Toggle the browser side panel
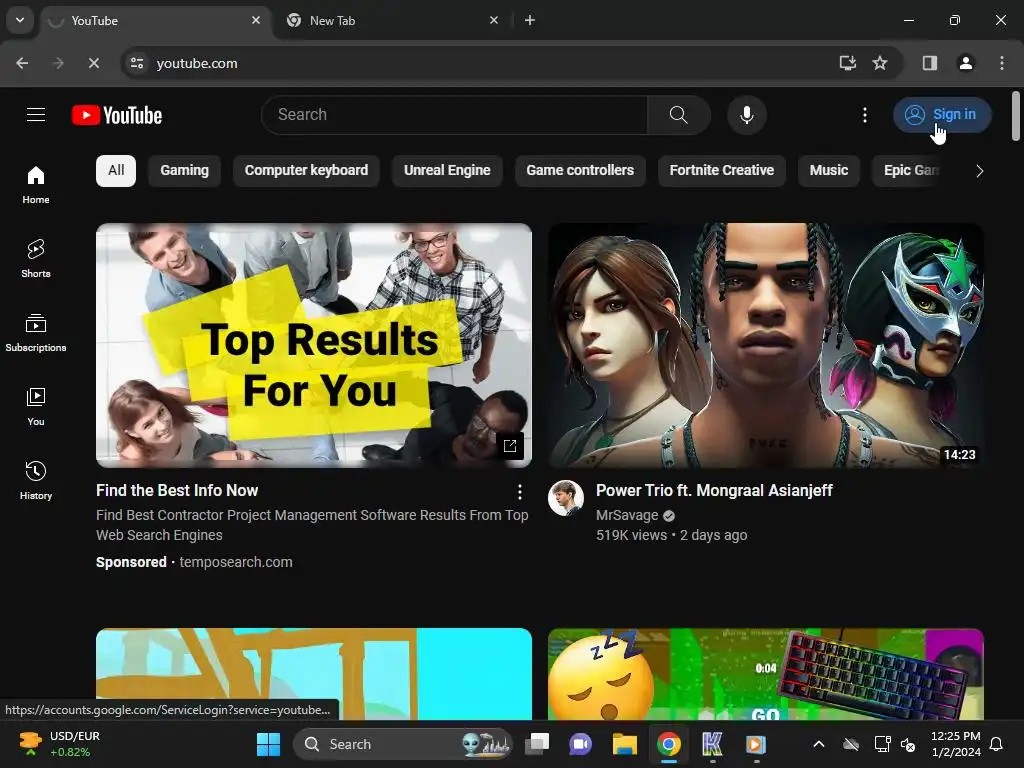 pos(929,63)
